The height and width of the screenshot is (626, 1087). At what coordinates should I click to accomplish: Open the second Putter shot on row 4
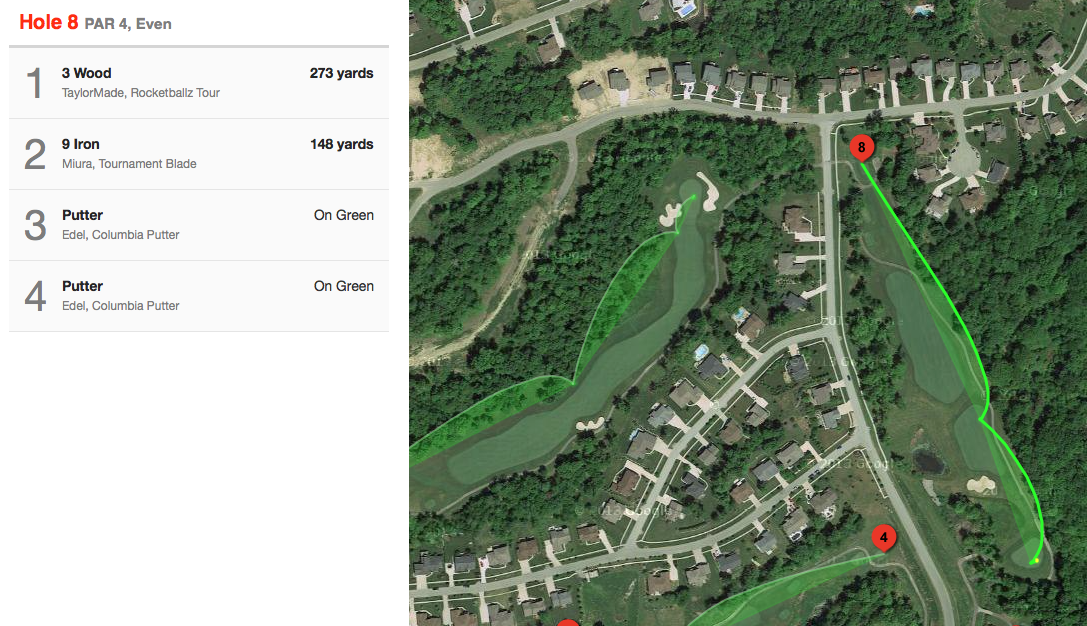[199, 297]
